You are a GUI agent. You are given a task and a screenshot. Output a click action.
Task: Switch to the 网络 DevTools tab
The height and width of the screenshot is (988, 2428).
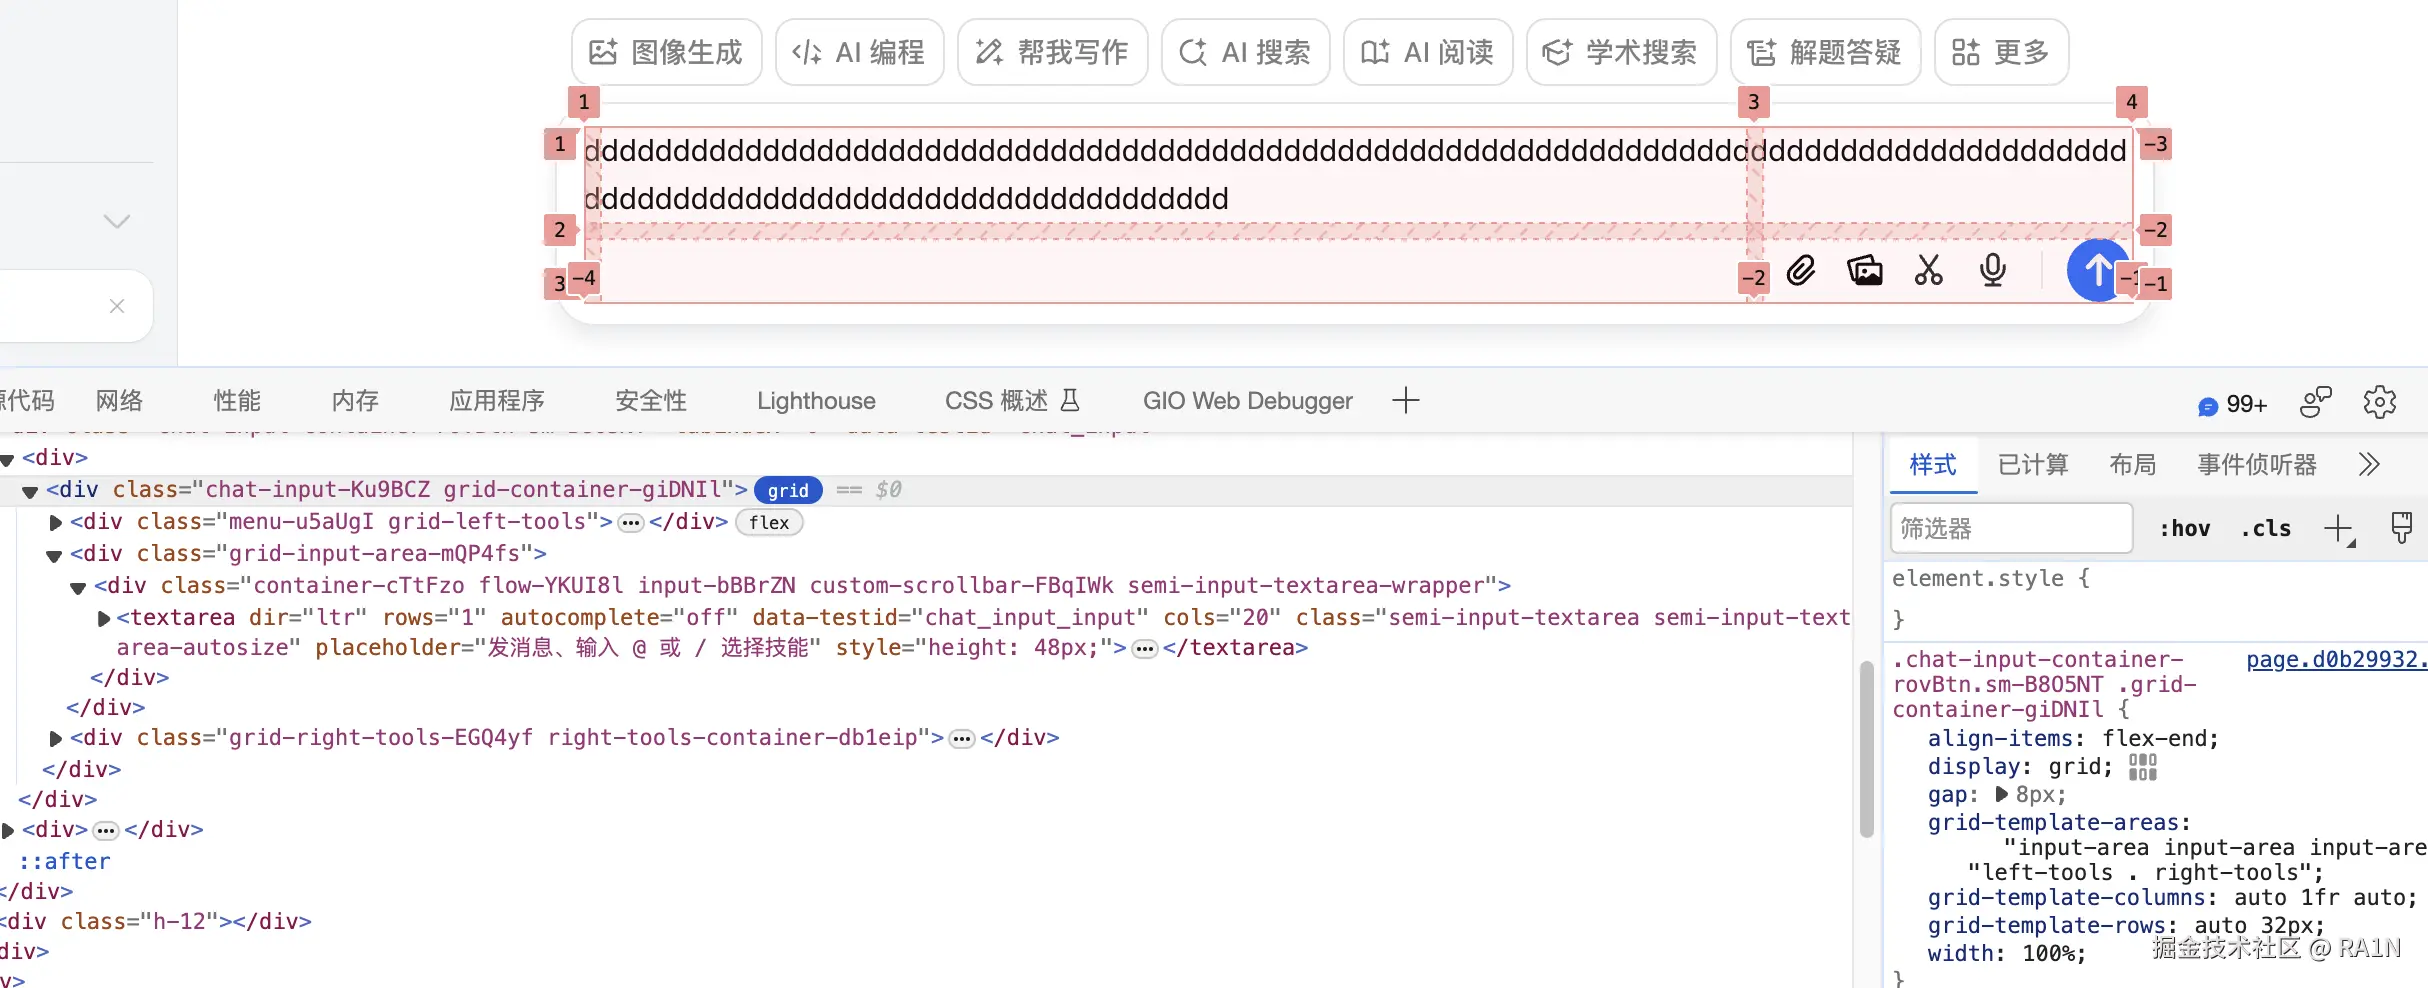click(x=119, y=401)
